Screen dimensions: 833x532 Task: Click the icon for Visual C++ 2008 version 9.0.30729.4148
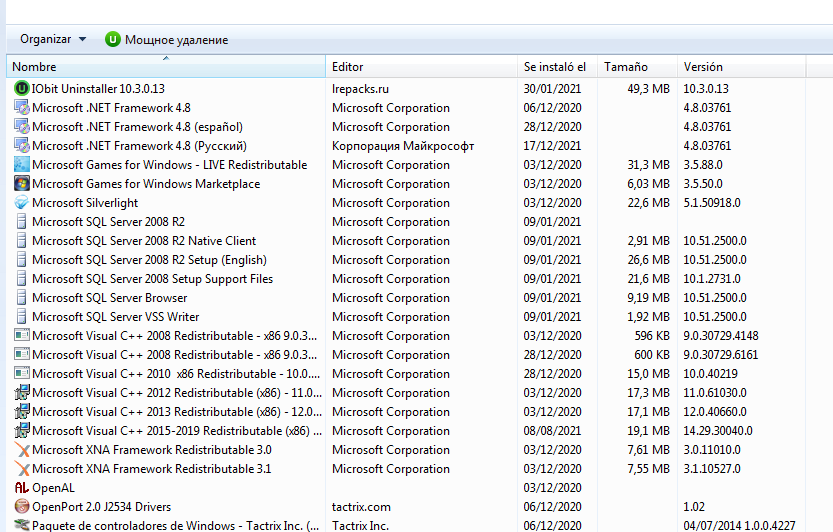coord(22,336)
